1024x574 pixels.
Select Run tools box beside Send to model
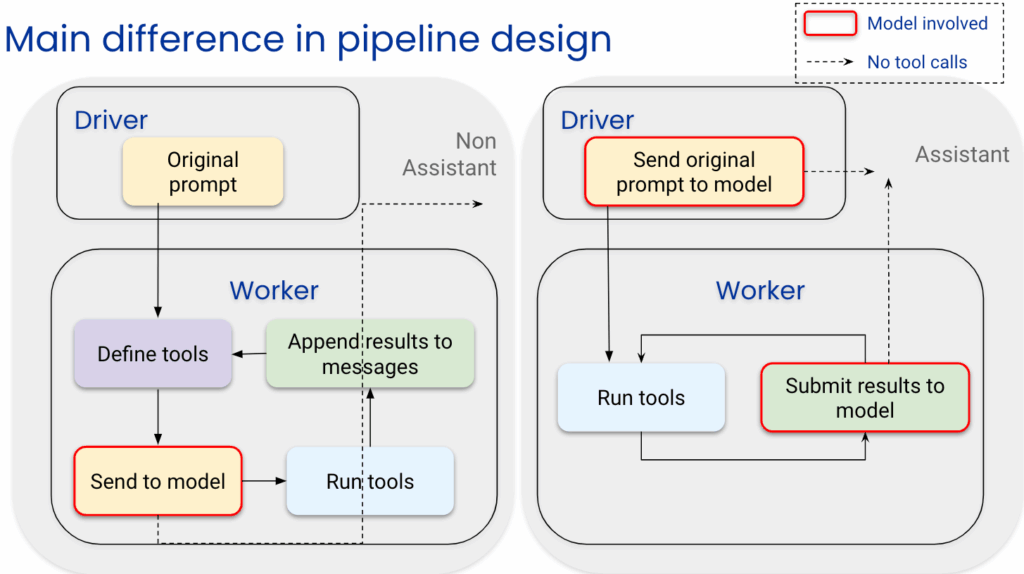[x=370, y=481]
